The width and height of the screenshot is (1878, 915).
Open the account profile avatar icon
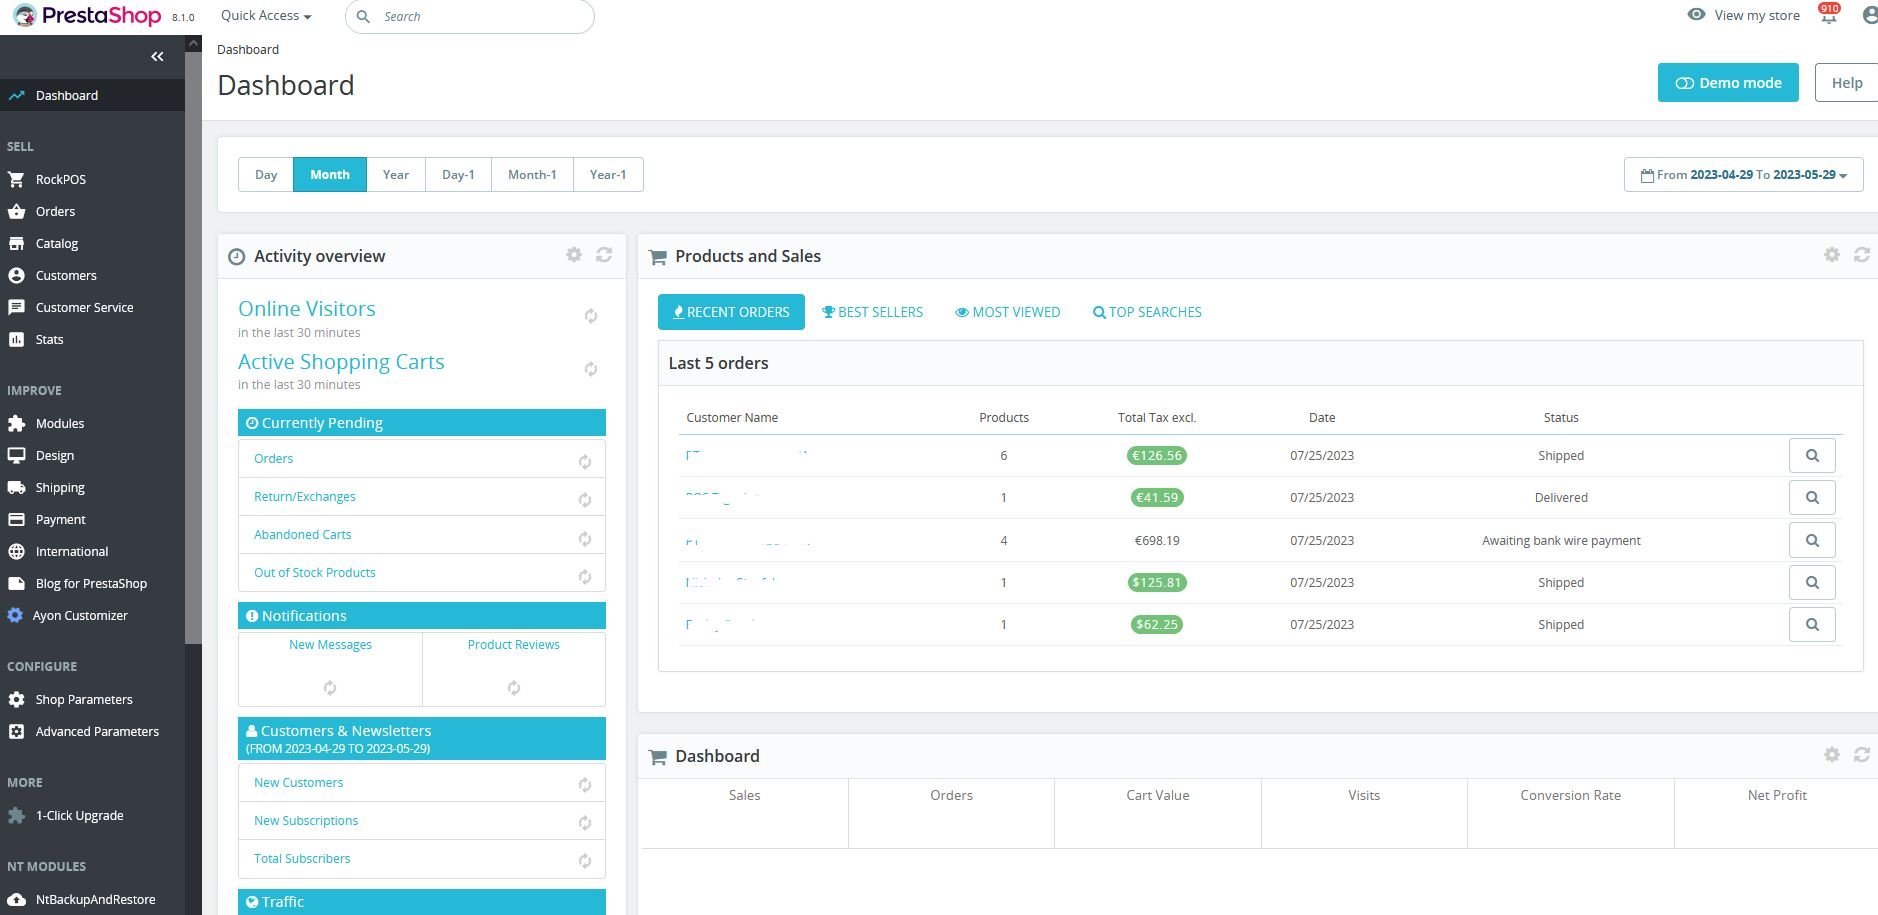coord(1869,15)
